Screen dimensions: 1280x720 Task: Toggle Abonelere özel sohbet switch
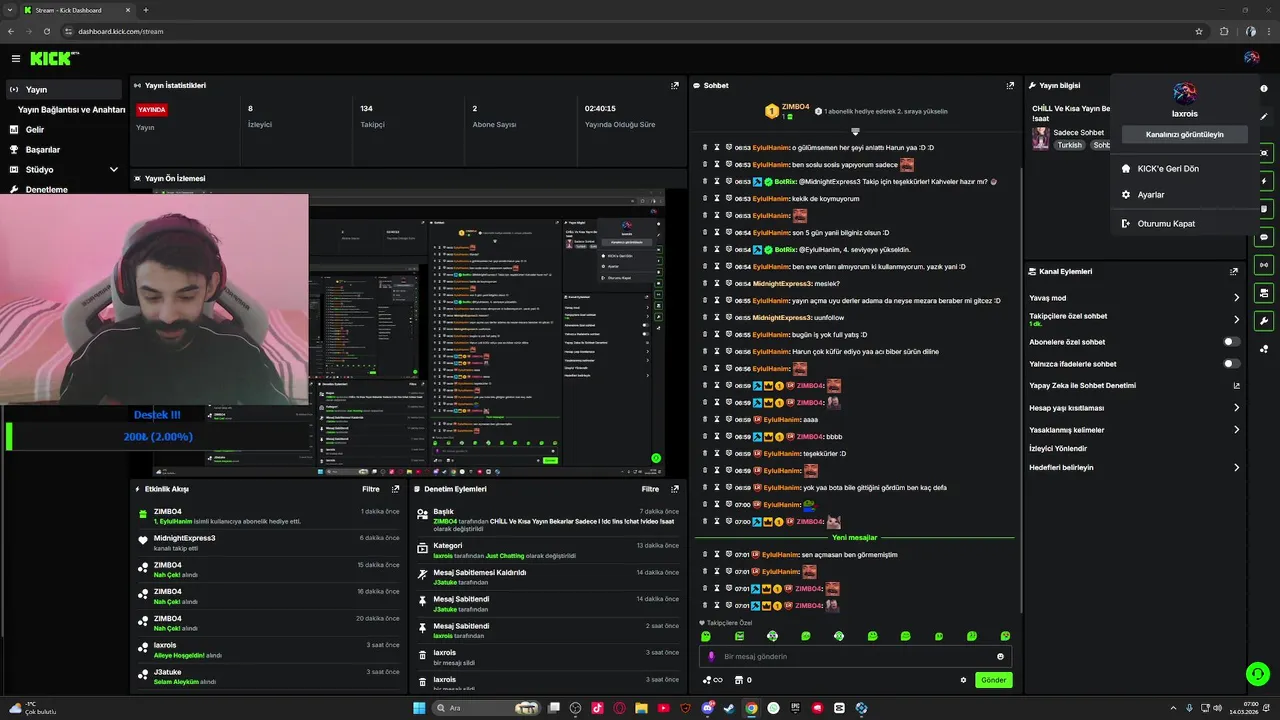pyautogui.click(x=1232, y=342)
